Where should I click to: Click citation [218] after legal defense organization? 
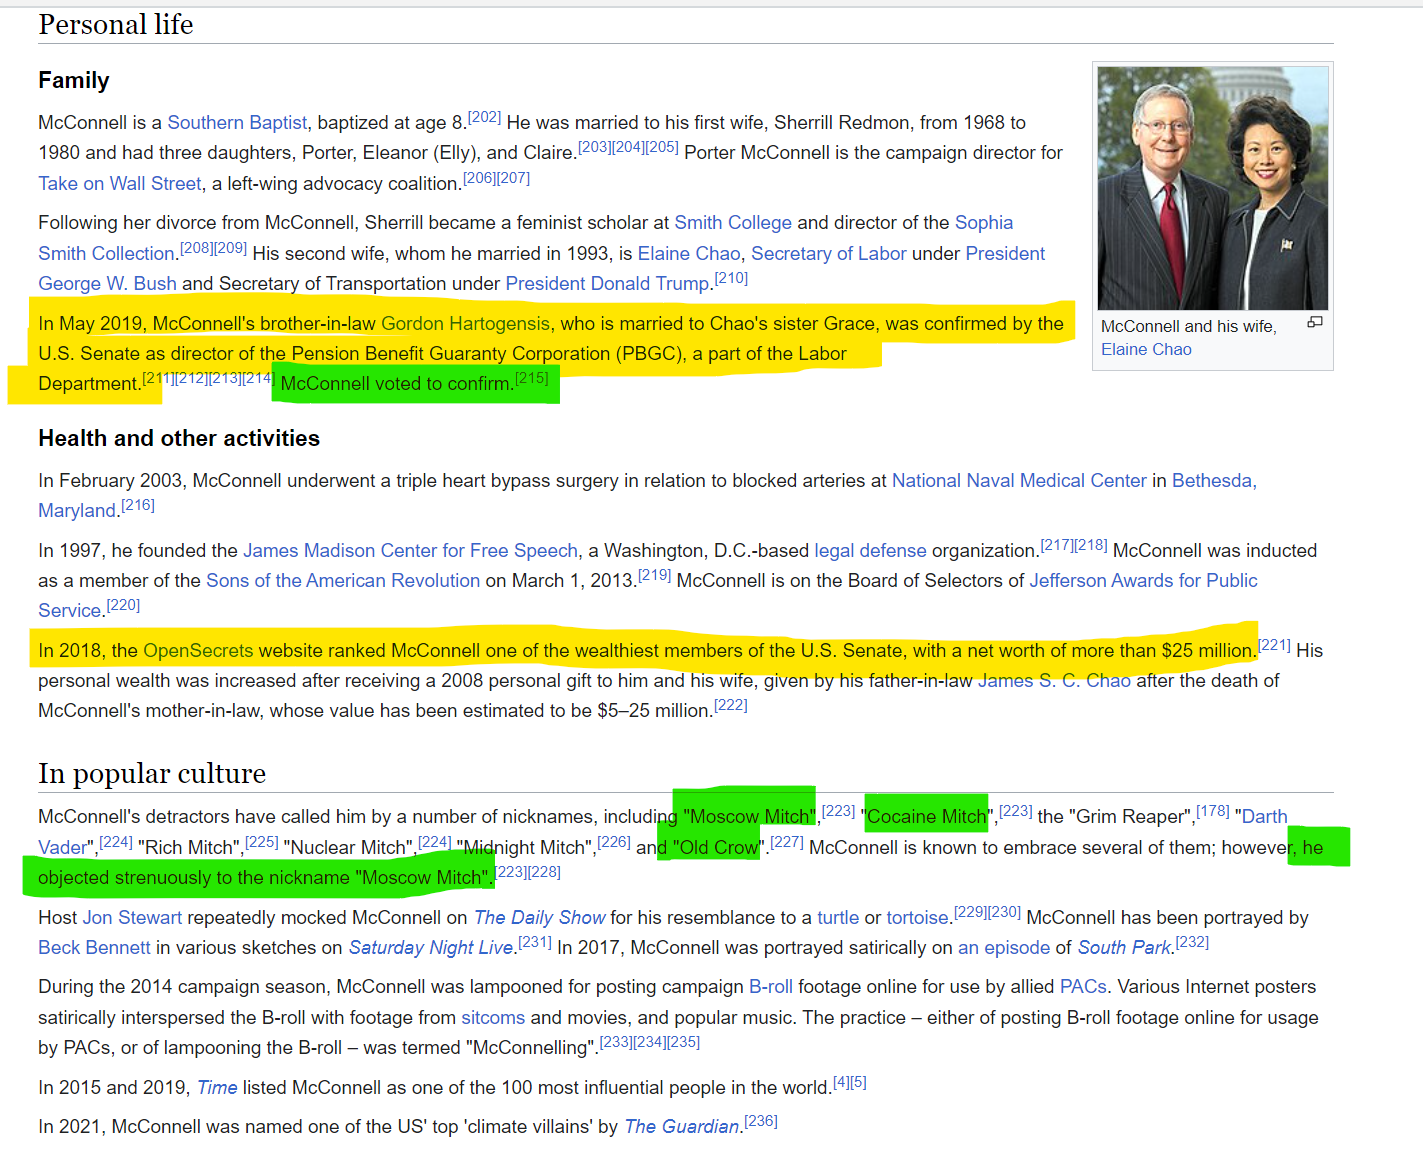pyautogui.click(x=1091, y=545)
